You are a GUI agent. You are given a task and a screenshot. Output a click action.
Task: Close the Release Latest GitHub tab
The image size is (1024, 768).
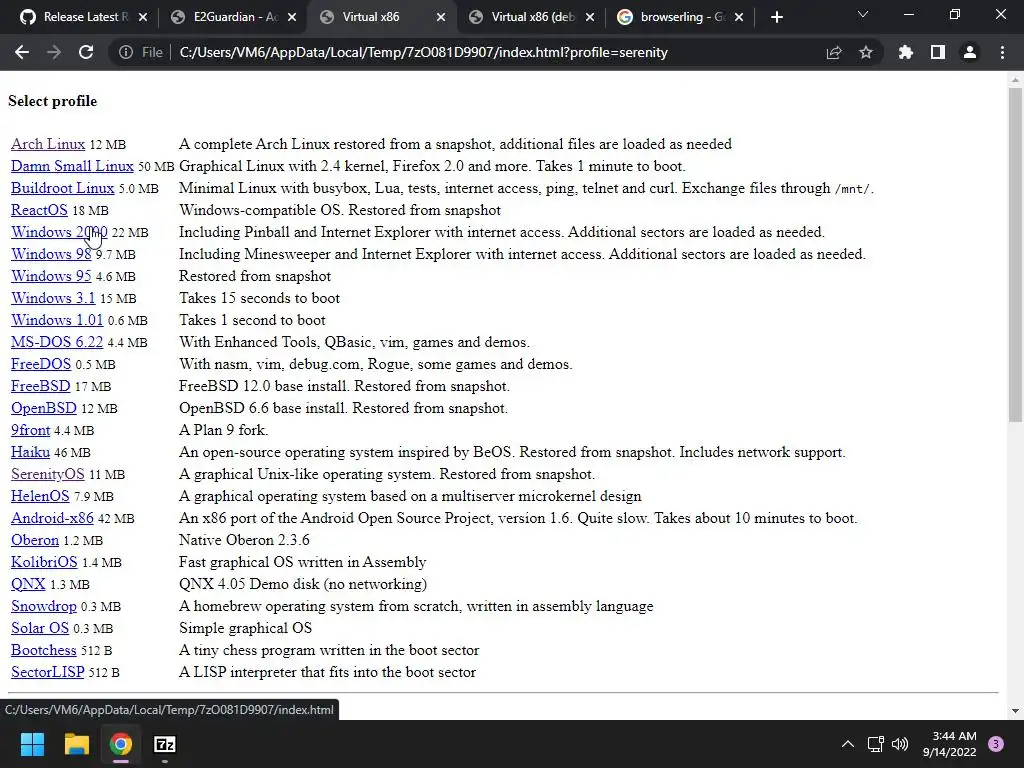143,18
